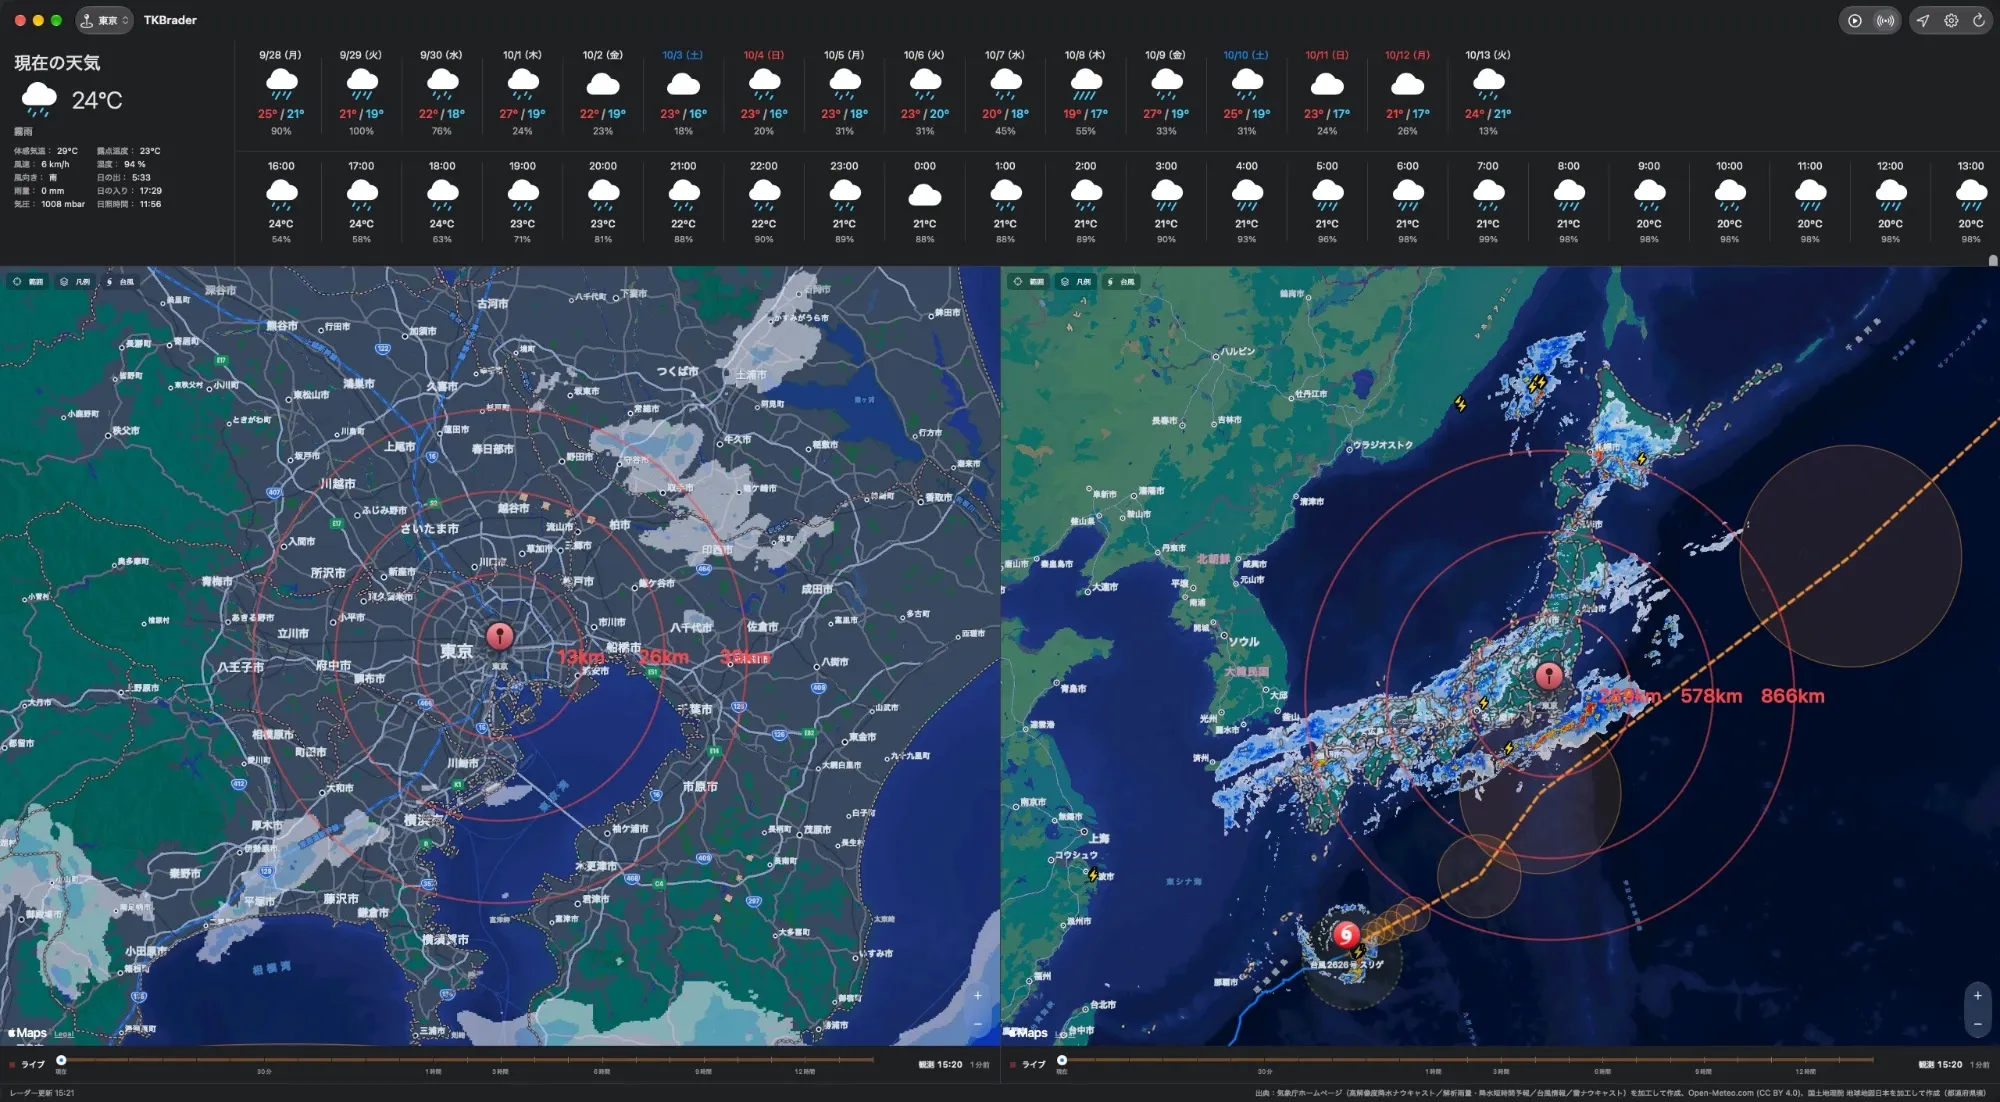This screenshot has width=2000, height=1102.
Task: Select the red typhoon symbol on right map
Action: (x=1346, y=935)
